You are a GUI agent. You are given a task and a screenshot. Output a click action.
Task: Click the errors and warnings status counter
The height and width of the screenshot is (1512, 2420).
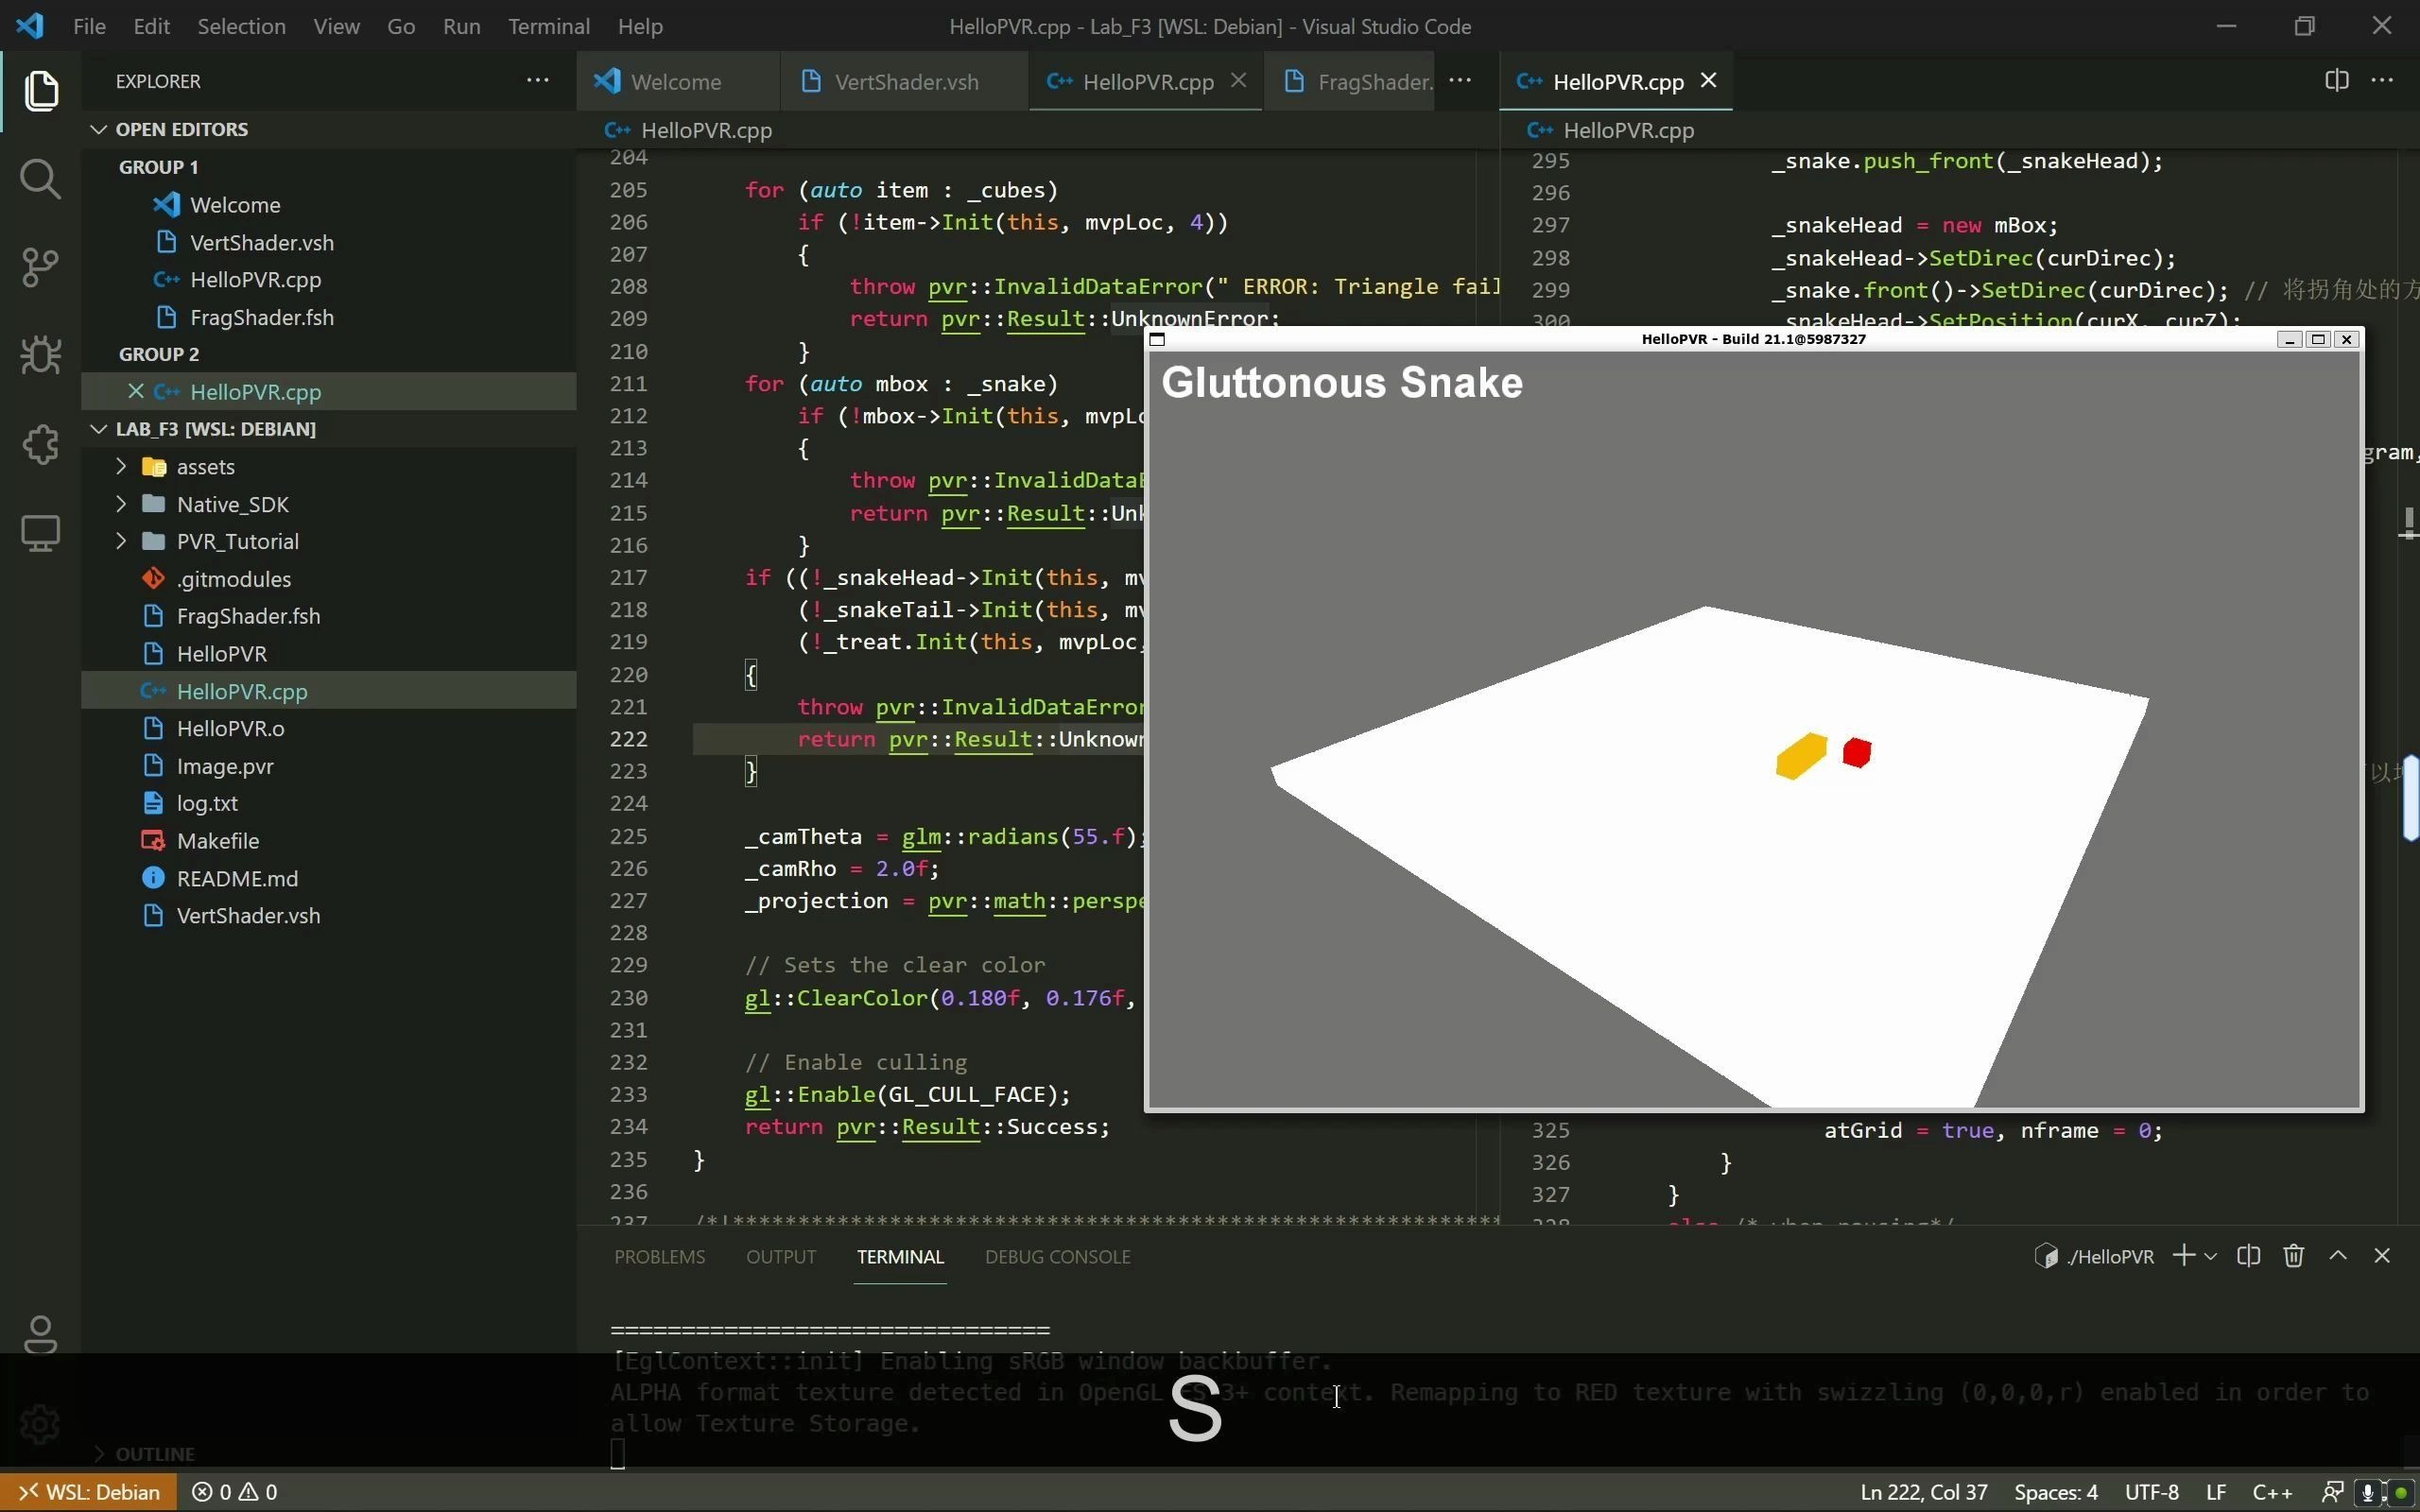click(x=235, y=1492)
